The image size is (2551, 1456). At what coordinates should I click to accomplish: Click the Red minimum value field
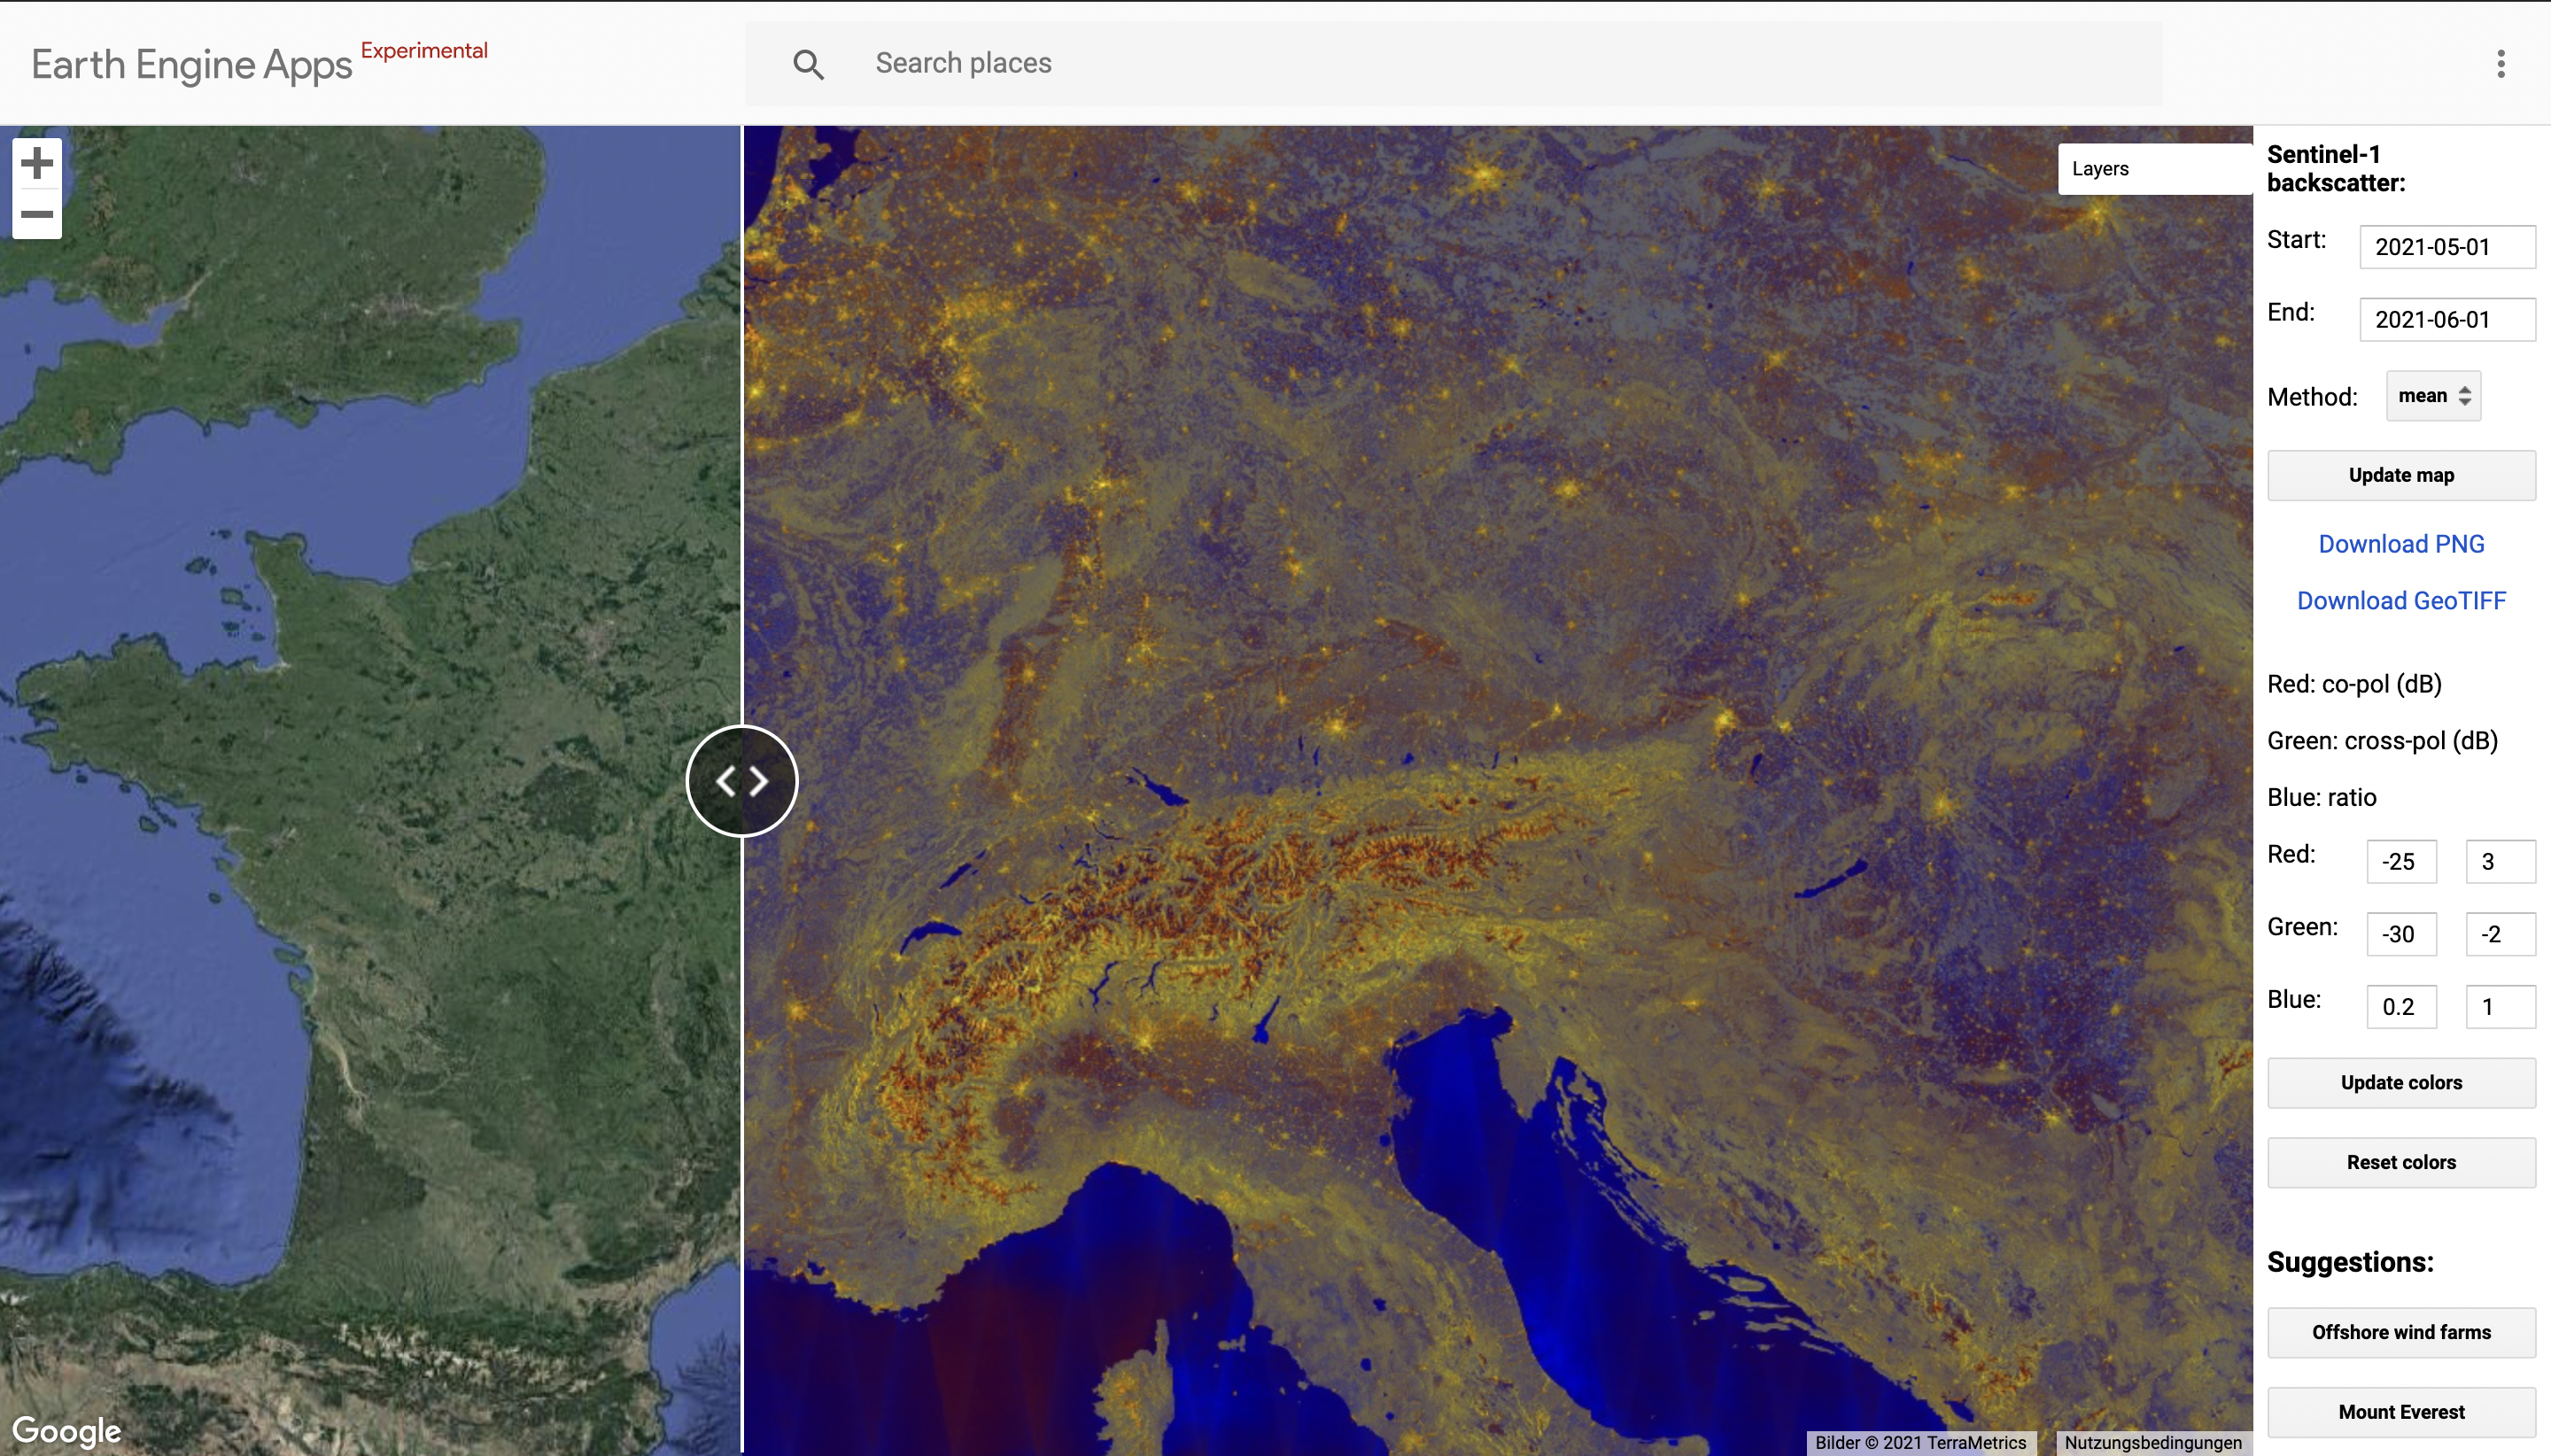point(2400,862)
